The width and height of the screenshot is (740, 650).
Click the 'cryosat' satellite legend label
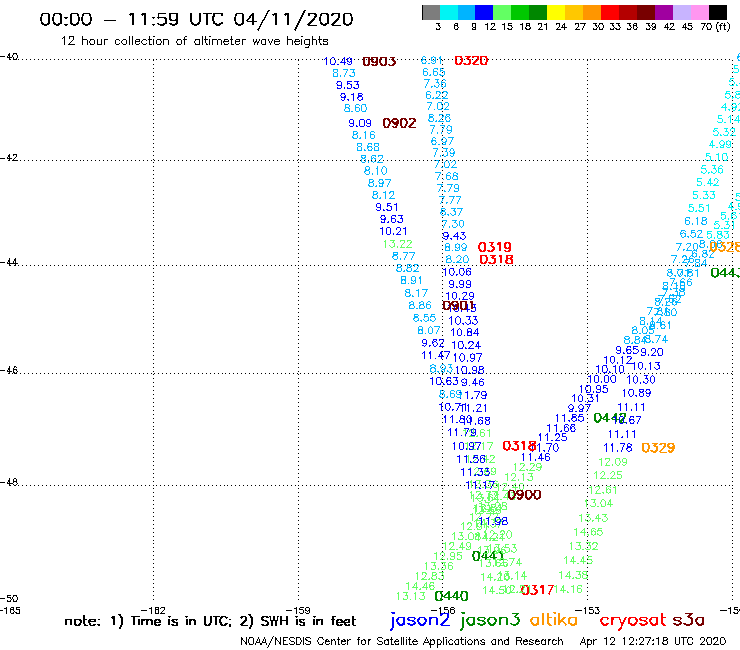(x=632, y=620)
